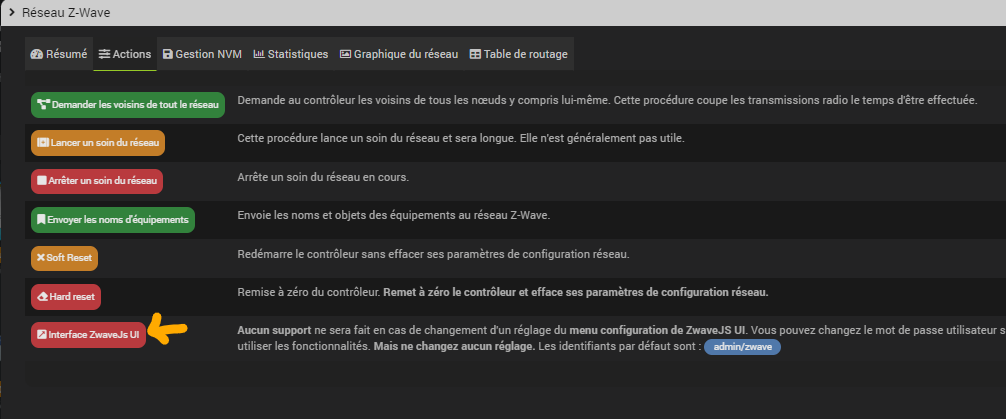Viewport: 1006px width, 419px height.
Task: Click the table icon on Table de routage
Action: click(x=475, y=55)
